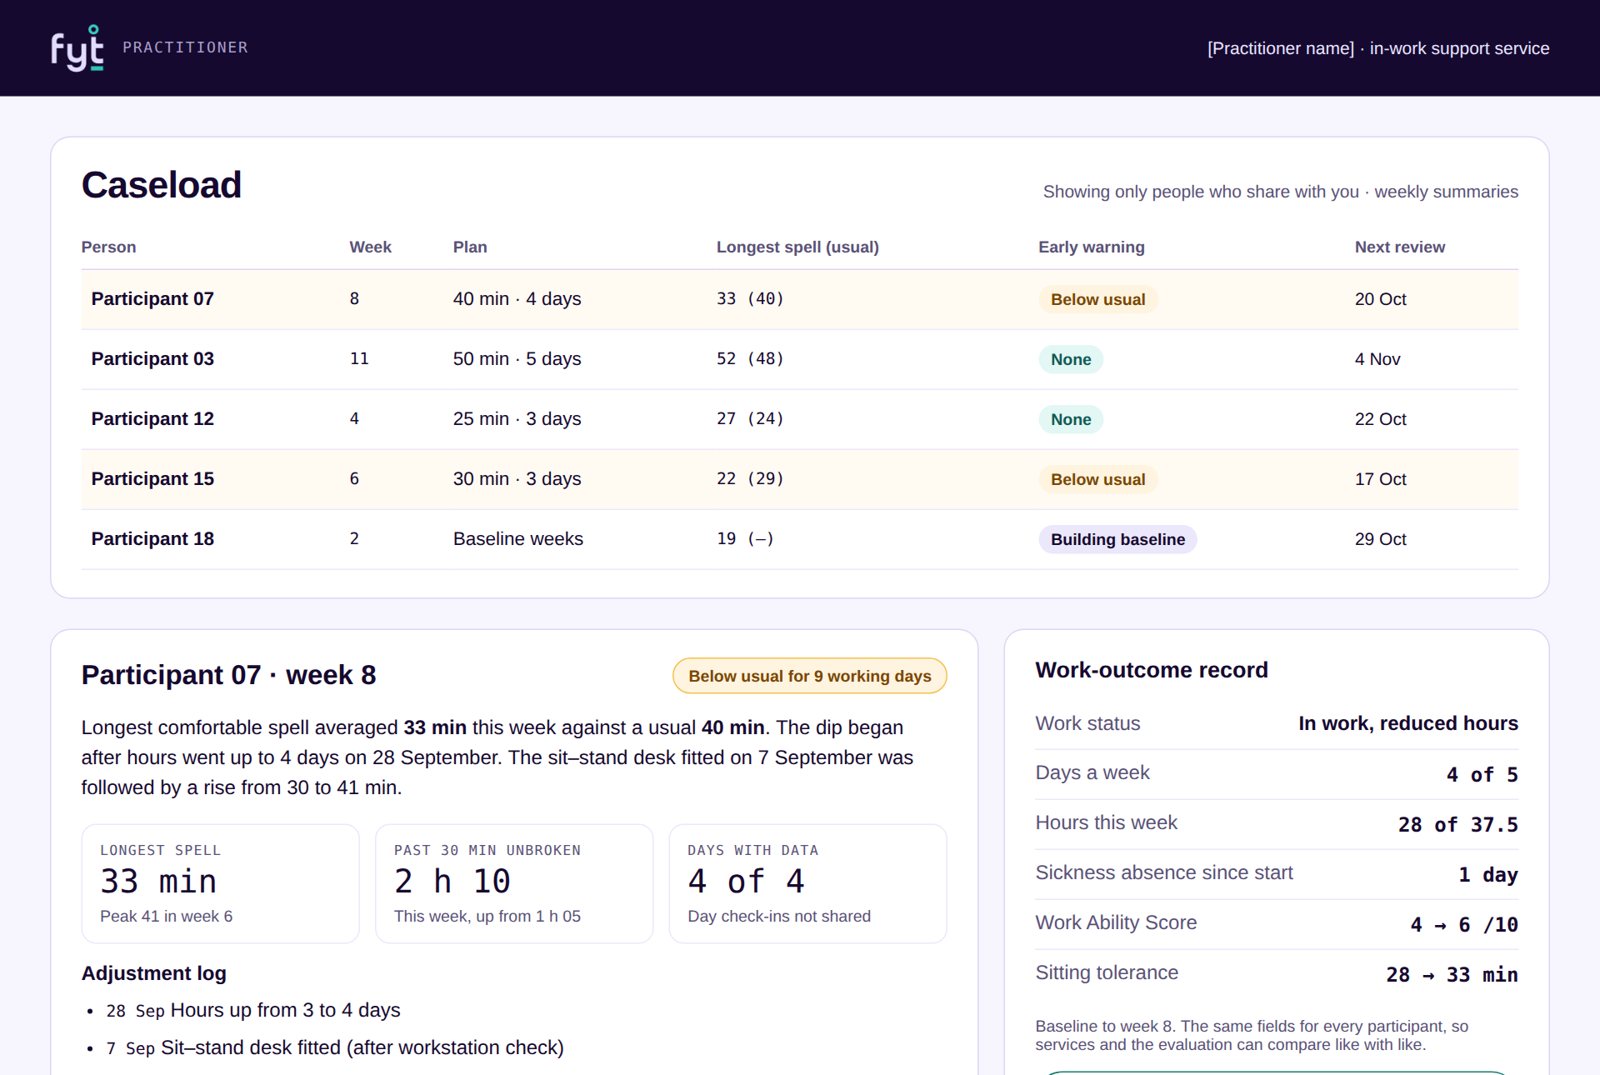Image resolution: width=1600 pixels, height=1075 pixels.
Task: Click the 4 Nov next review date
Action: tap(1377, 359)
